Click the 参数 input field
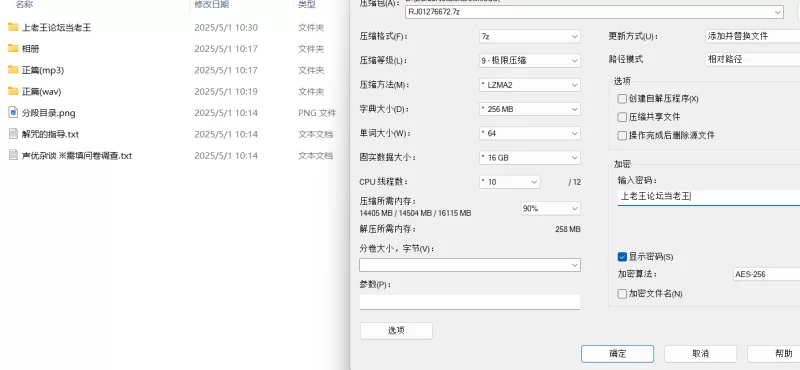800x370 pixels. pyautogui.click(x=470, y=302)
